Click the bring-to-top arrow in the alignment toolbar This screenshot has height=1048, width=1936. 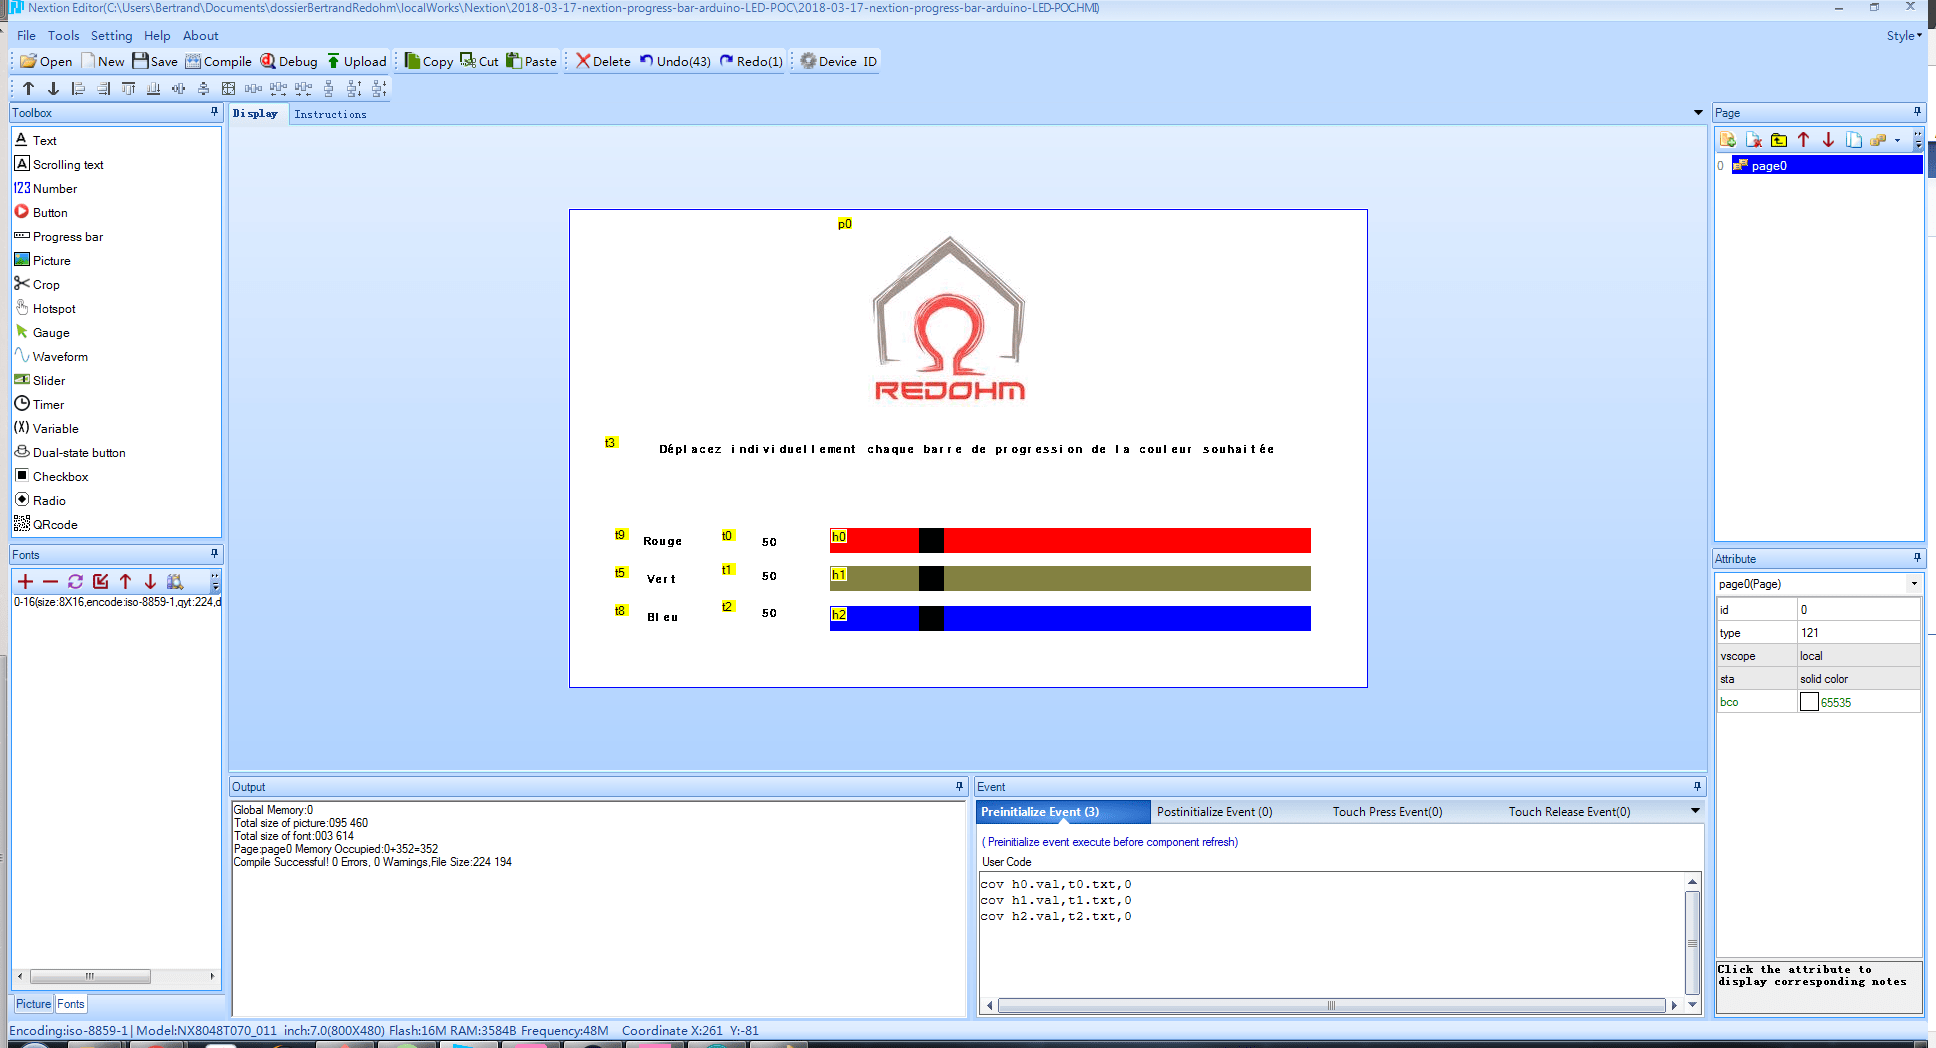click(x=28, y=89)
